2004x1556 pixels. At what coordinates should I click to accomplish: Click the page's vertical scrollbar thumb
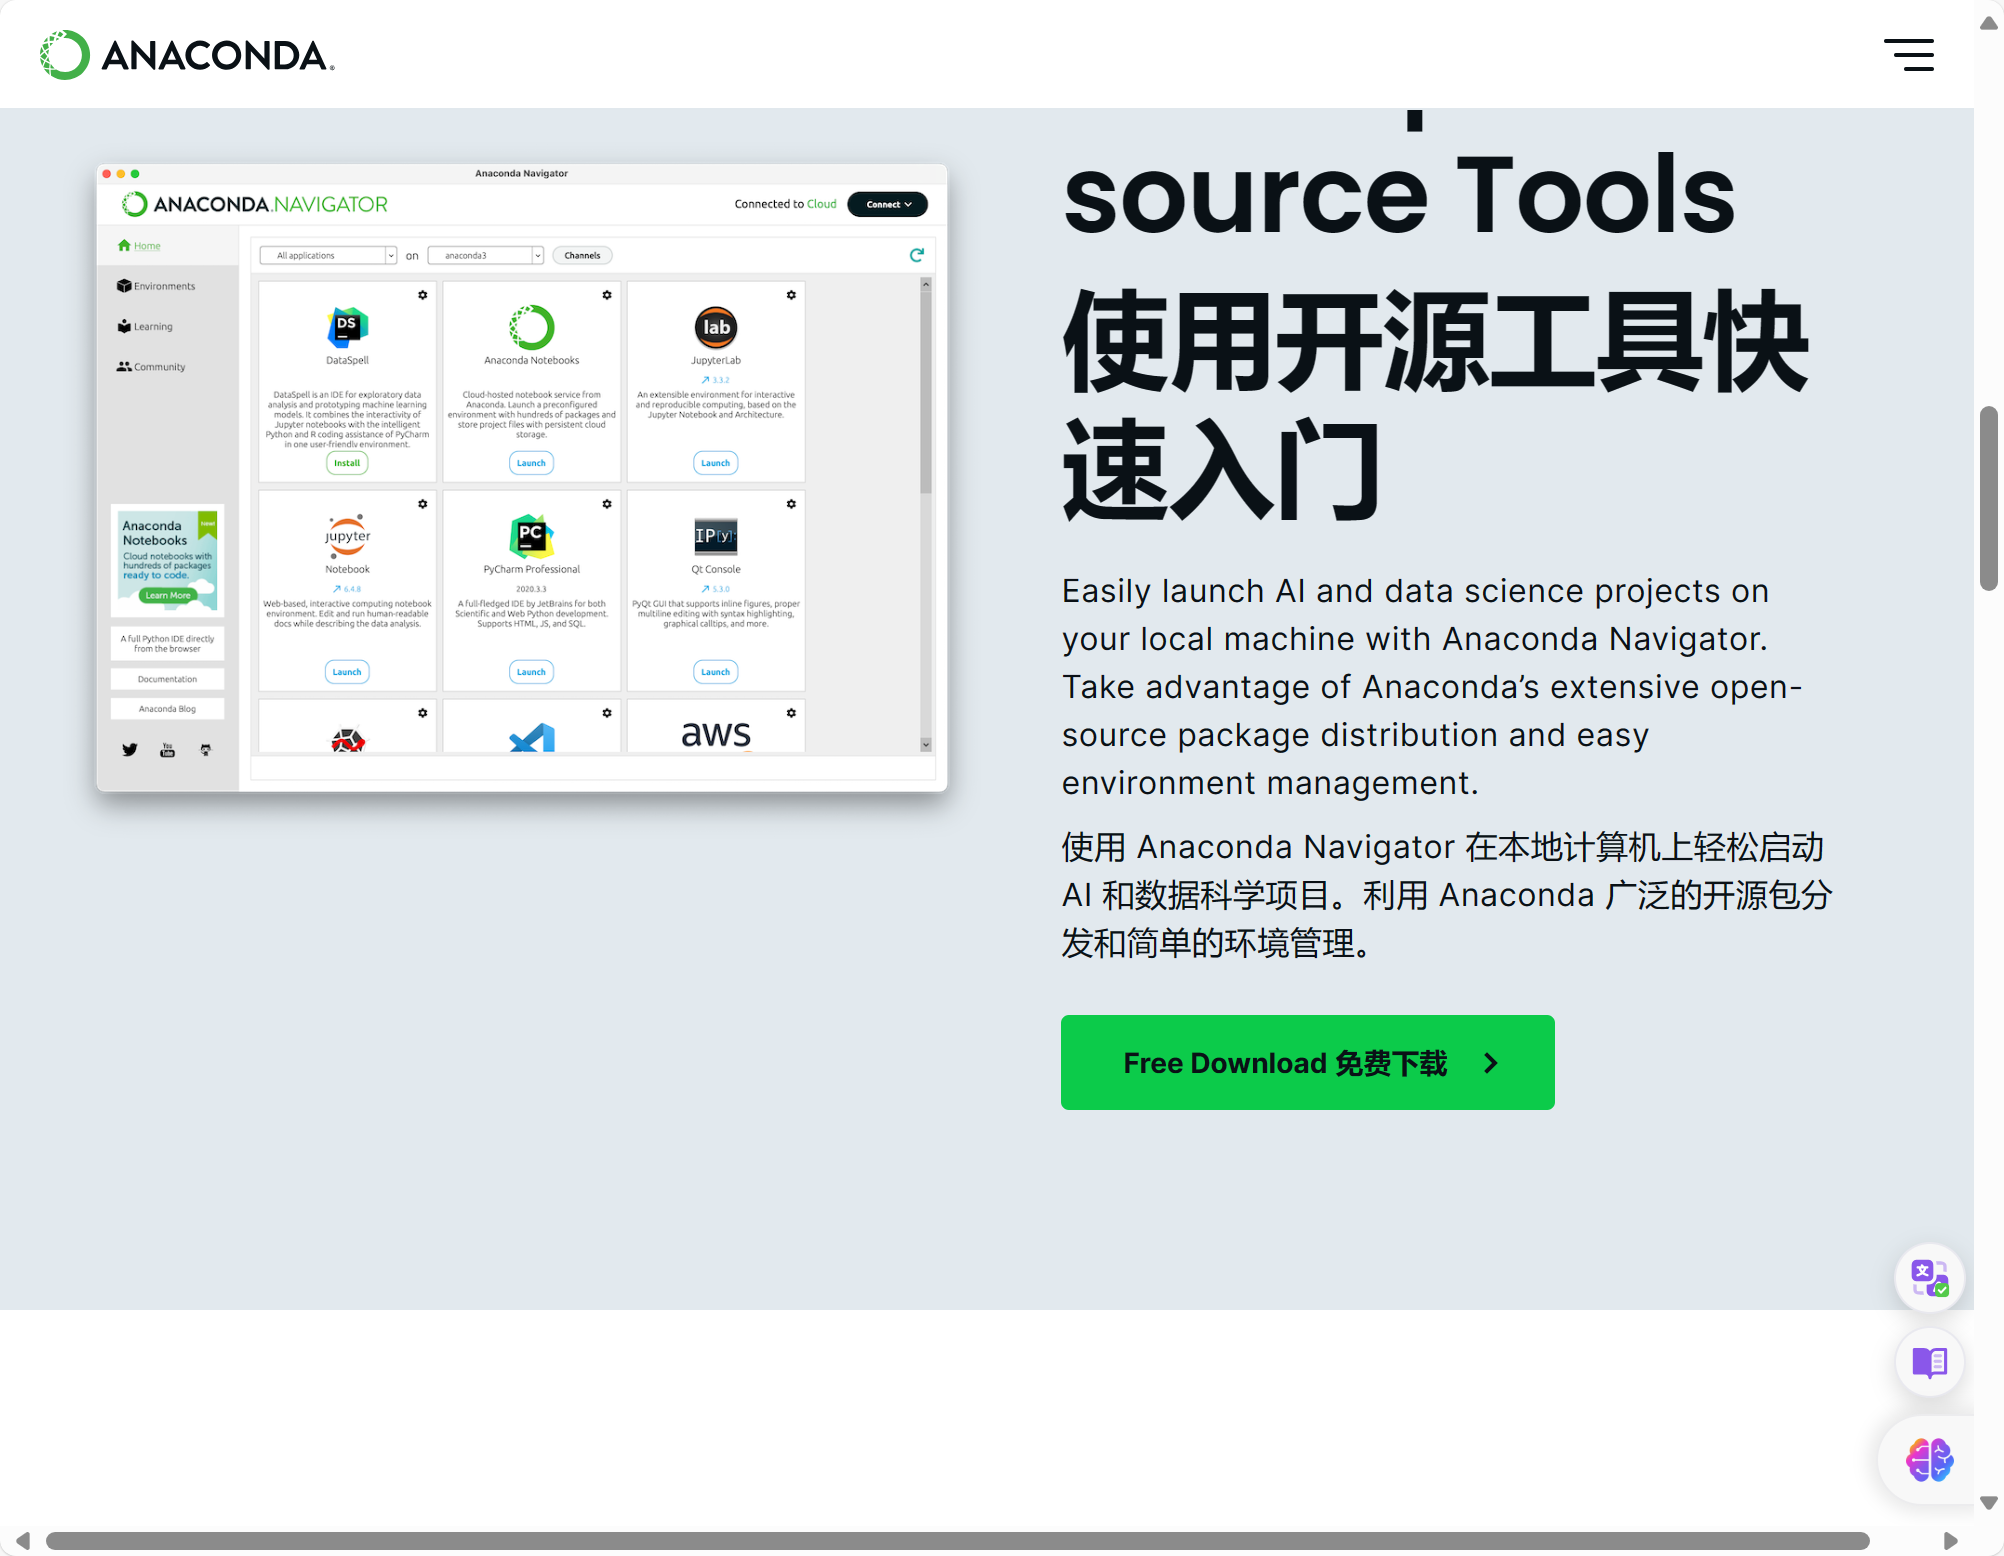1989,497
